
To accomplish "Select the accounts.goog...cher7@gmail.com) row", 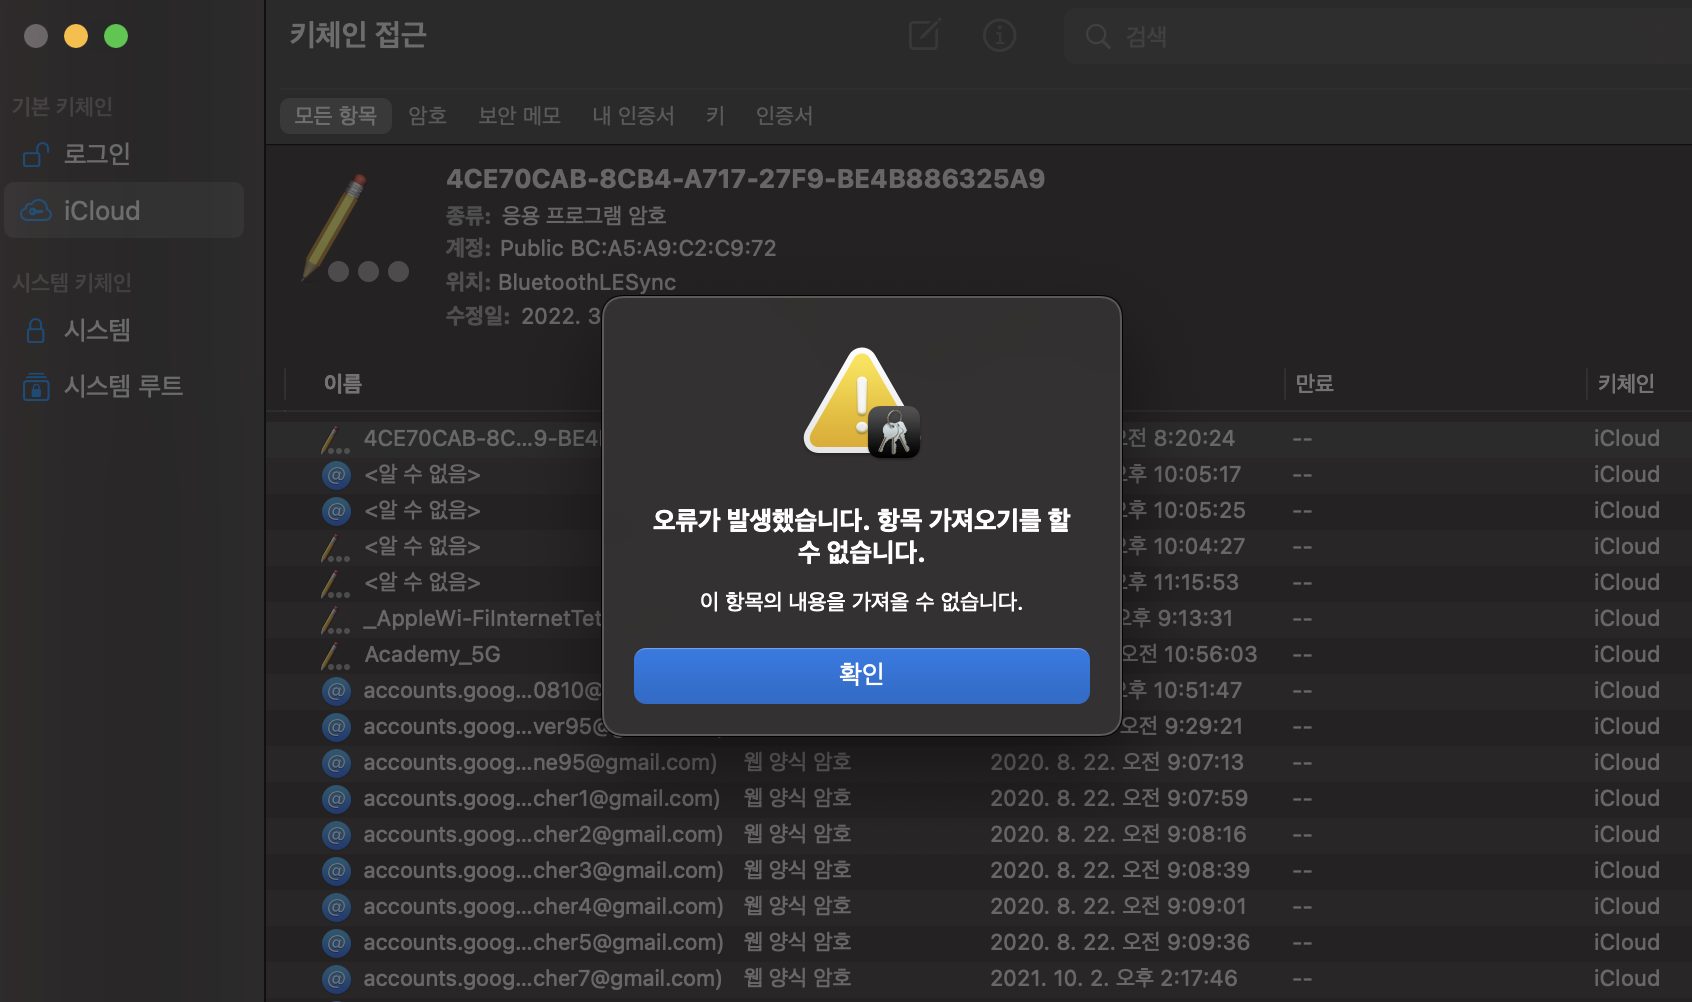I will 978,978.
